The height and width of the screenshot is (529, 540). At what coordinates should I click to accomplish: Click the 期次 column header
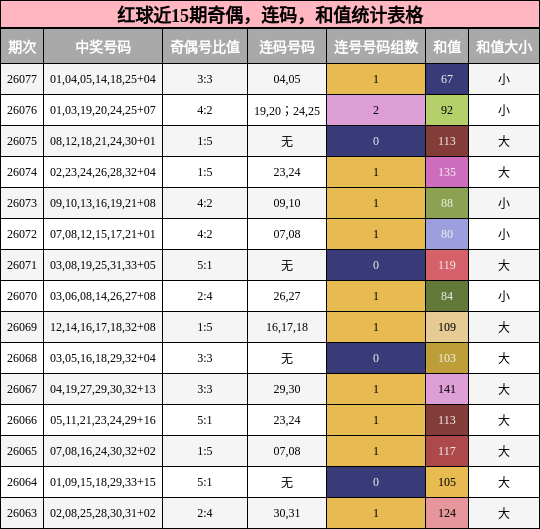[22, 46]
